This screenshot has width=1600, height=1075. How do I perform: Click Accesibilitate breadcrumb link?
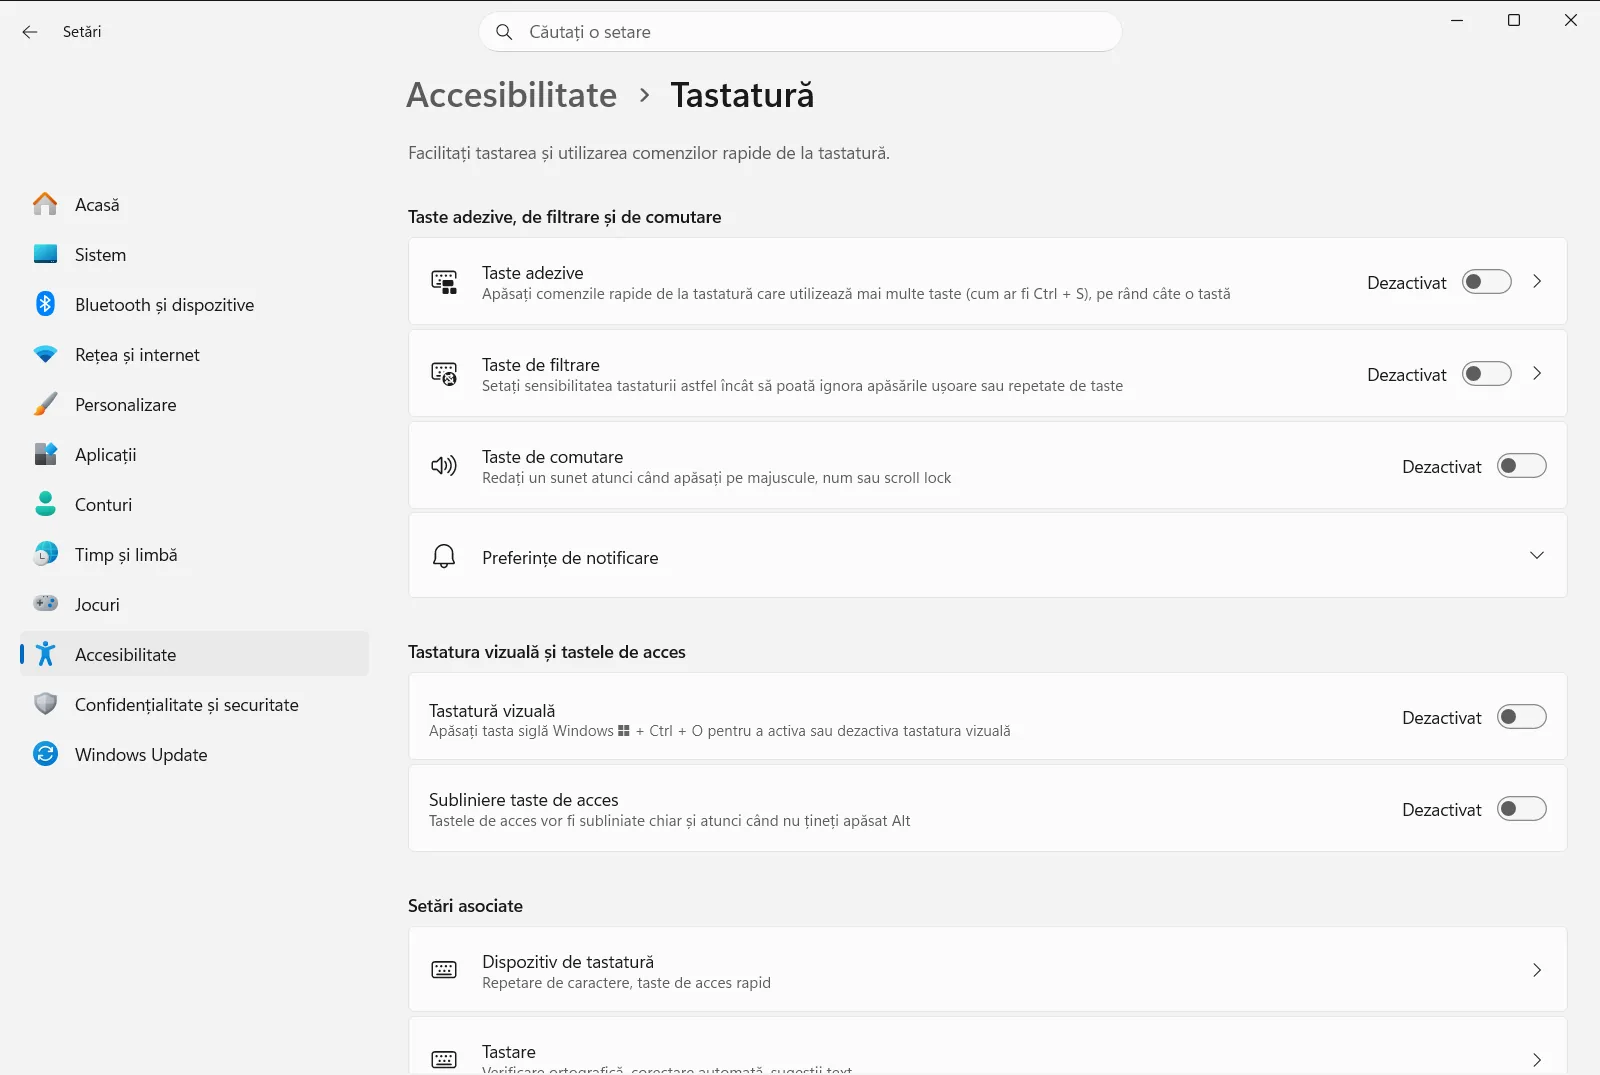[x=512, y=95]
